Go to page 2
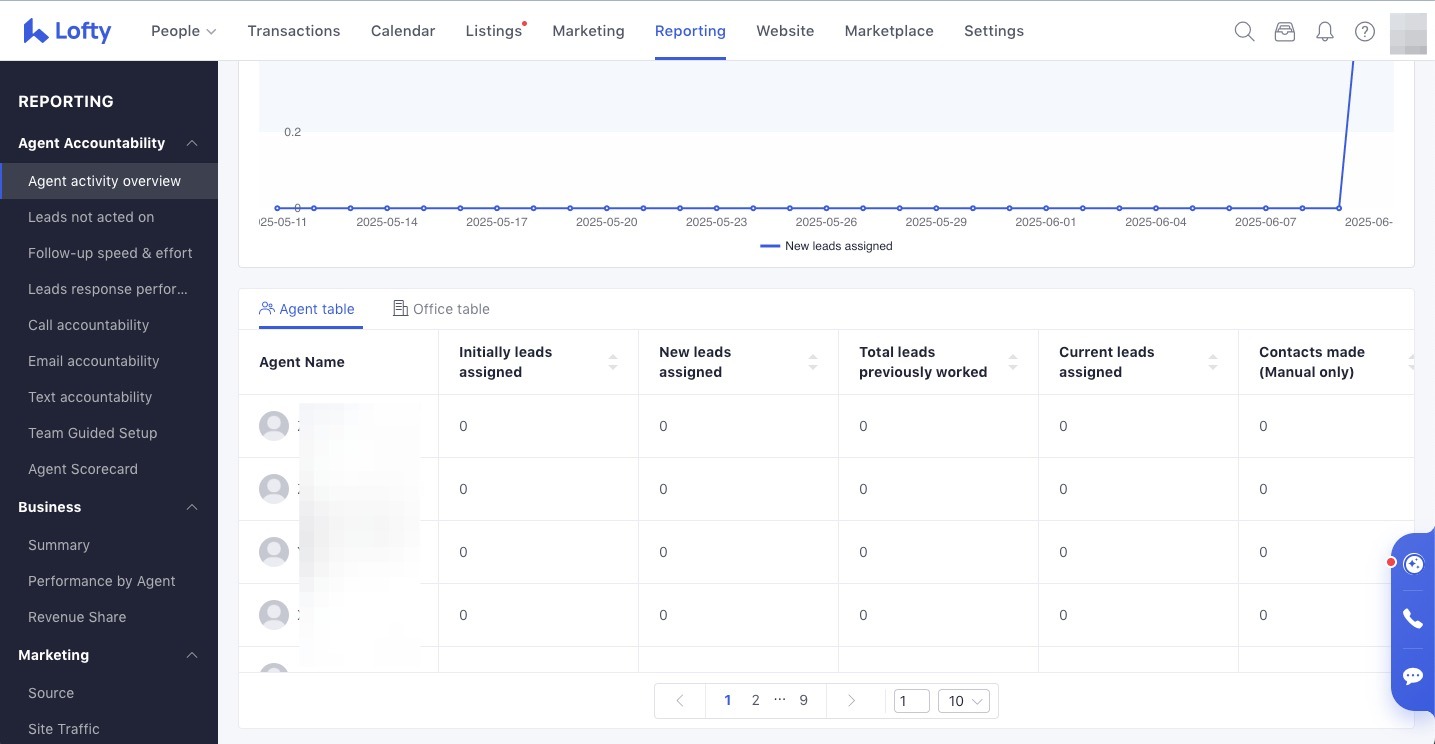This screenshot has width=1435, height=744. (756, 700)
